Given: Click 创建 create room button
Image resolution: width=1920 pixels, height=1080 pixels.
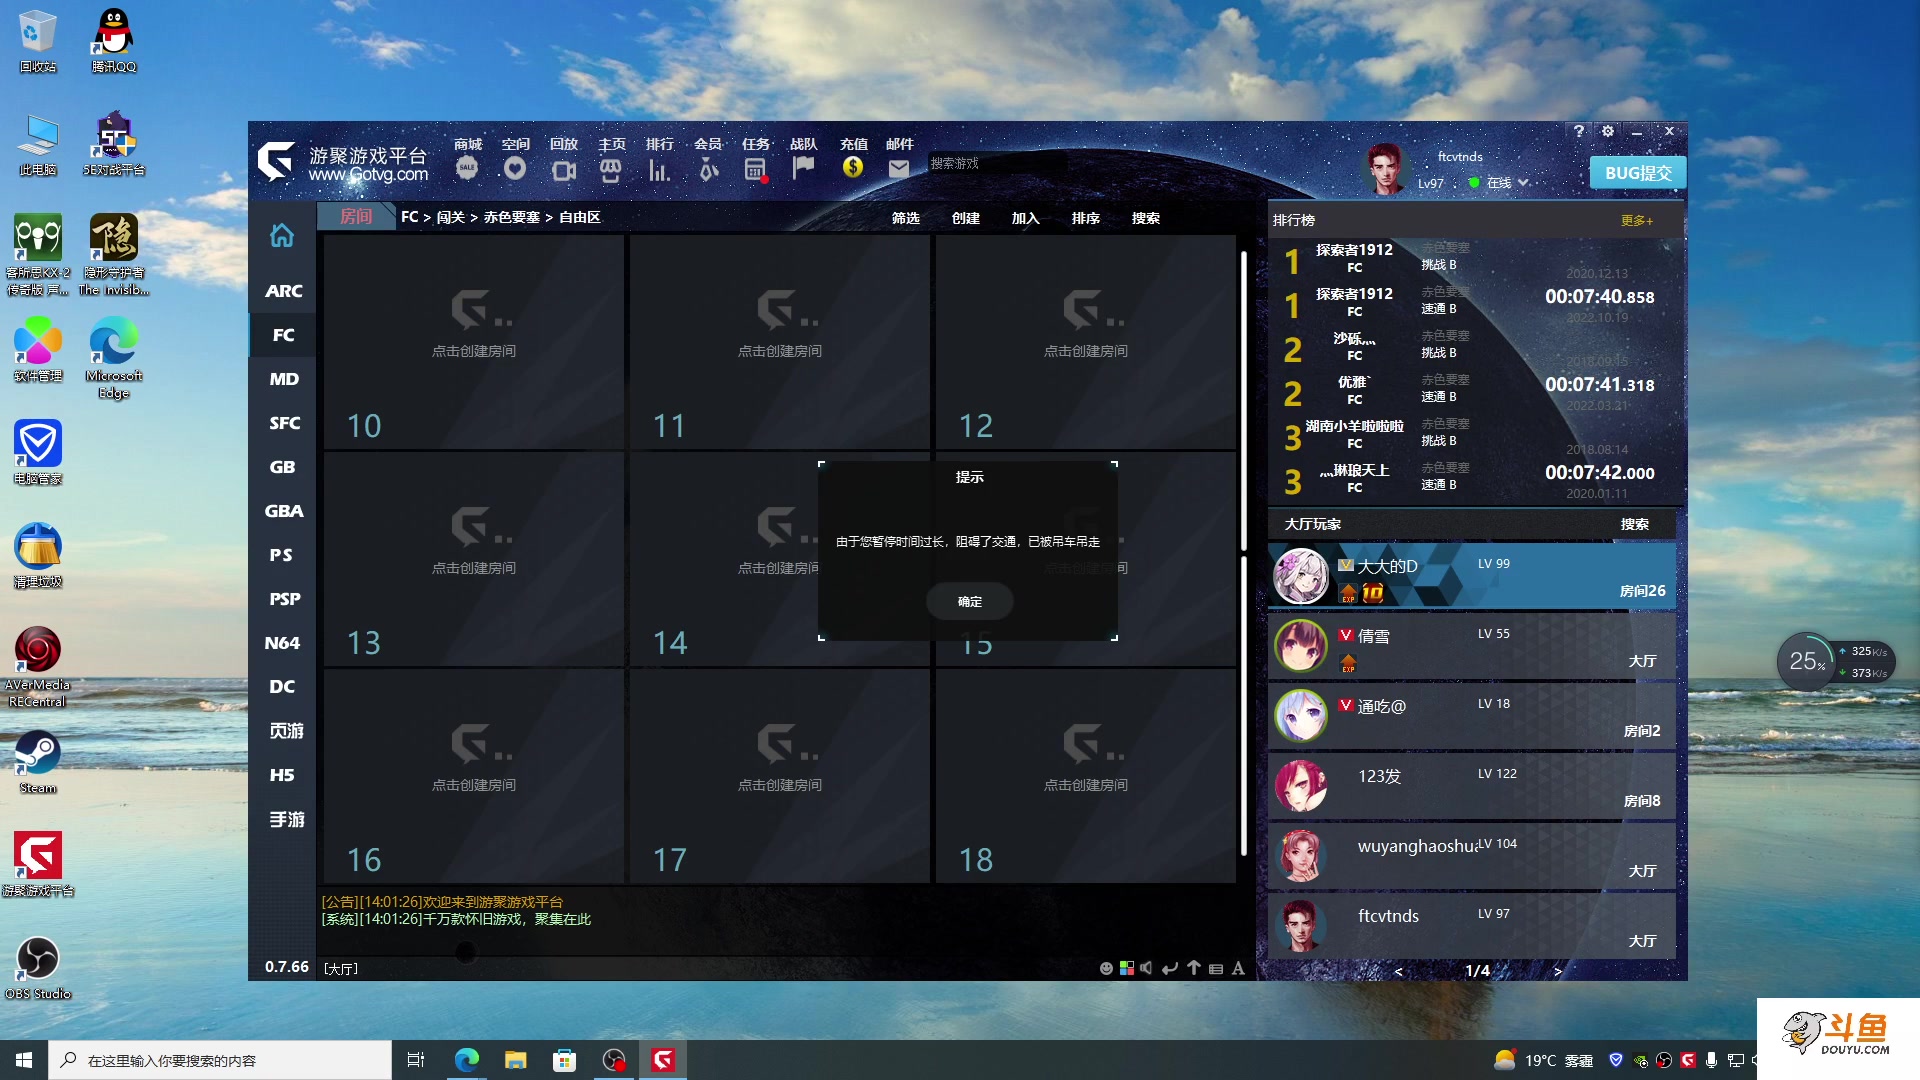Looking at the screenshot, I should 965,218.
